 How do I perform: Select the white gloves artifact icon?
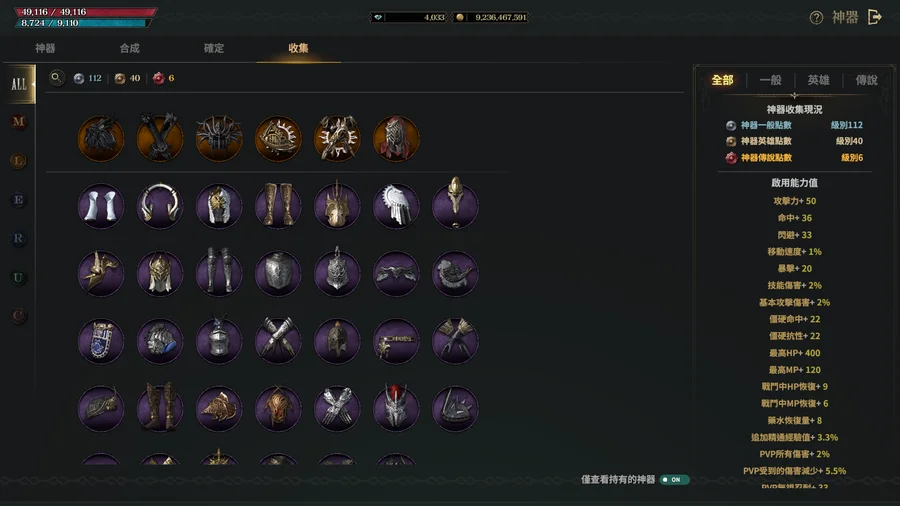point(100,206)
